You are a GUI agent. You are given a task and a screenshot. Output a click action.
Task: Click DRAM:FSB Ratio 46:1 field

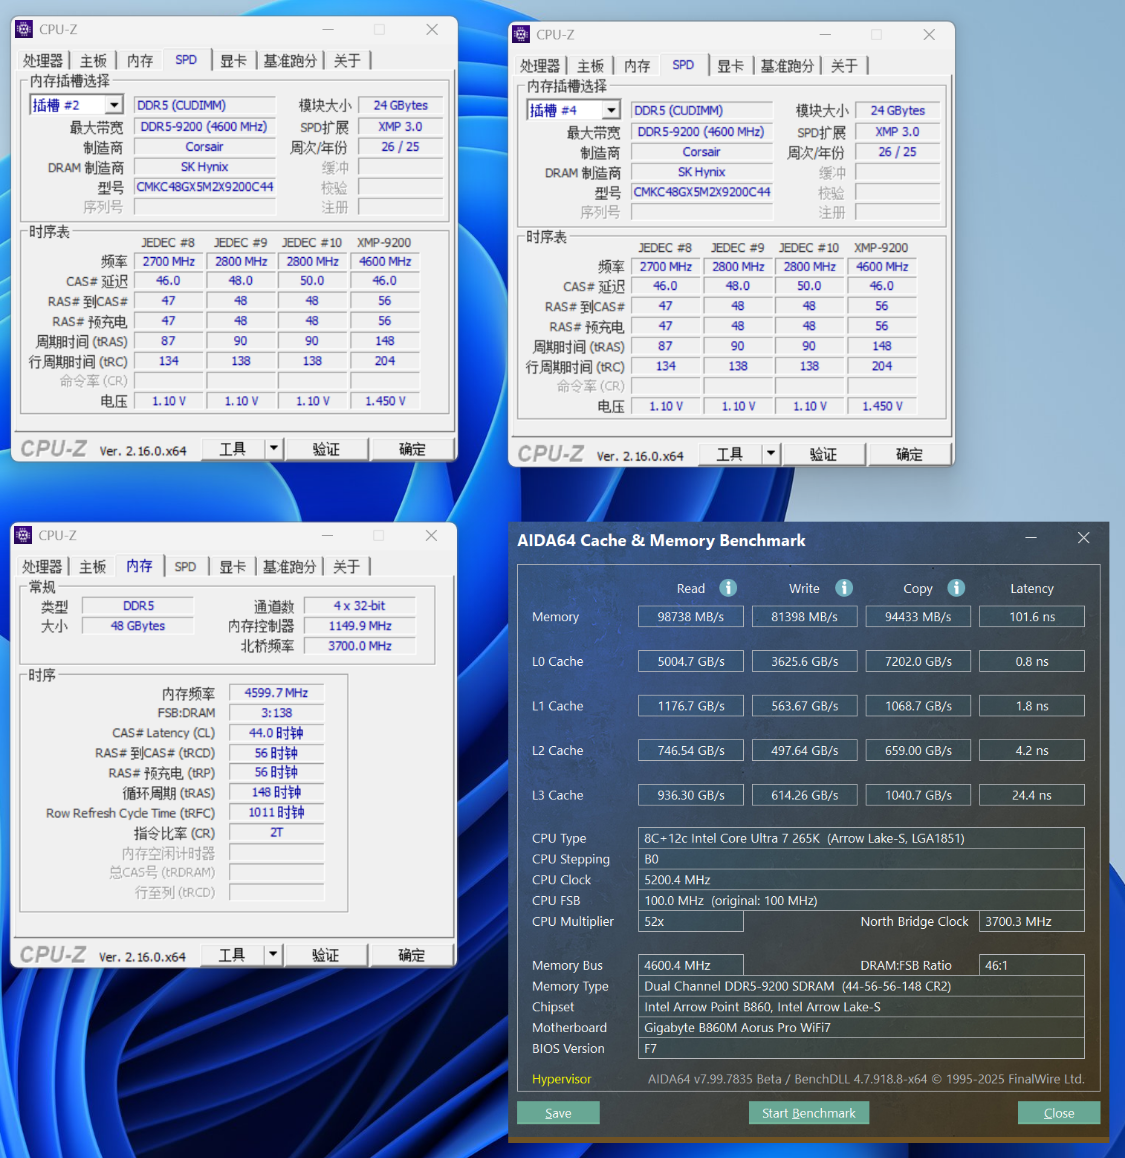point(1032,965)
